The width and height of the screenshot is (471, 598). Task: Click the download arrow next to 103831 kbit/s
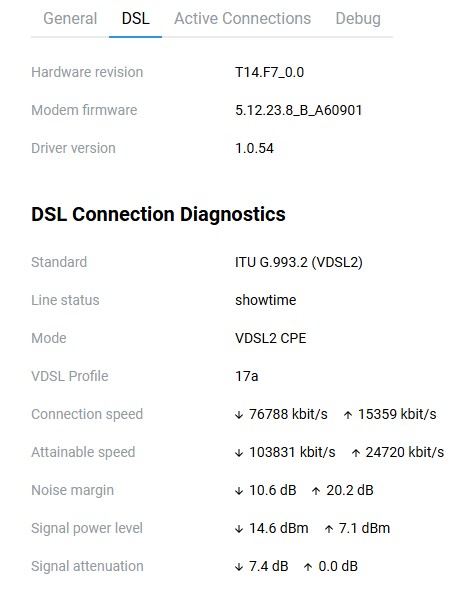(x=239, y=453)
